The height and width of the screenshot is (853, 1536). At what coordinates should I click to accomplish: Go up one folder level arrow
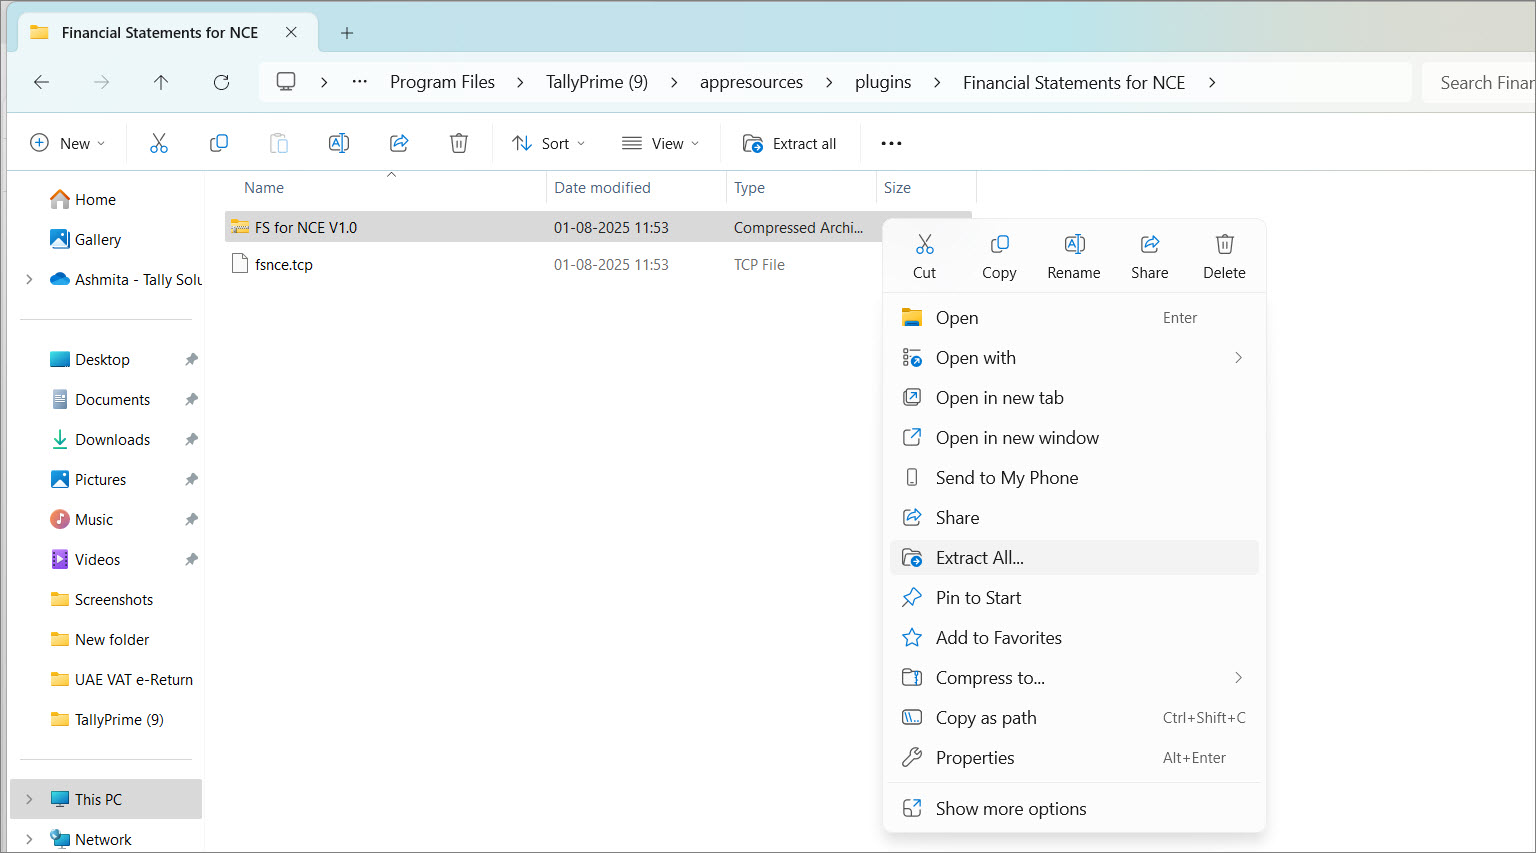coord(161,82)
